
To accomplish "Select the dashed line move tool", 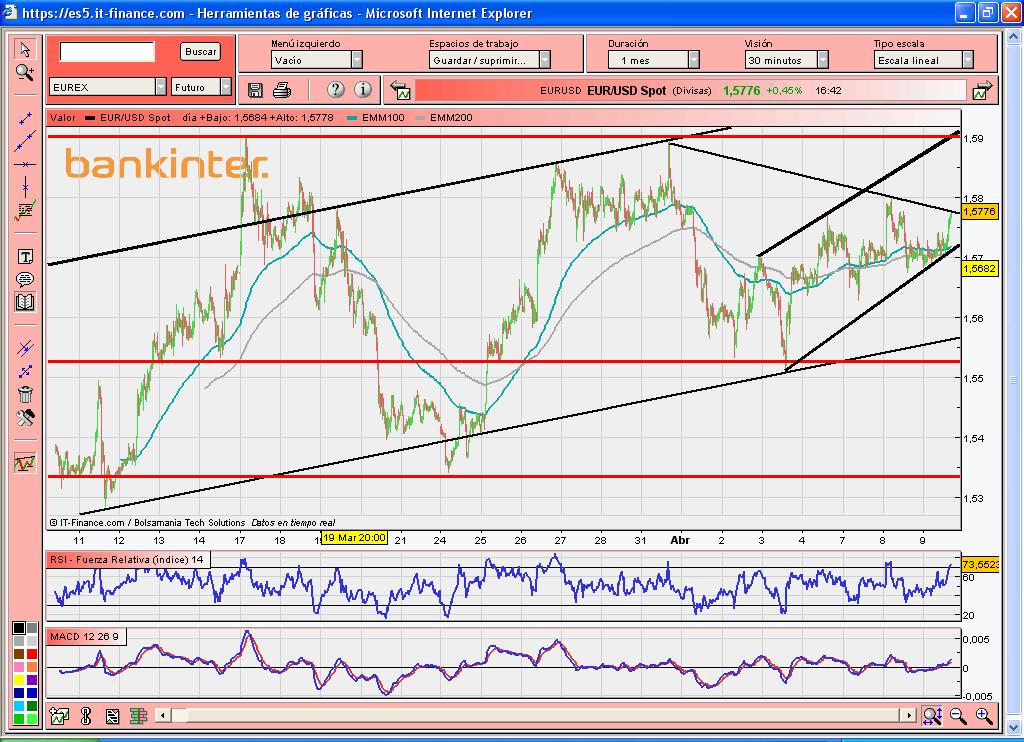I will click(x=25, y=372).
